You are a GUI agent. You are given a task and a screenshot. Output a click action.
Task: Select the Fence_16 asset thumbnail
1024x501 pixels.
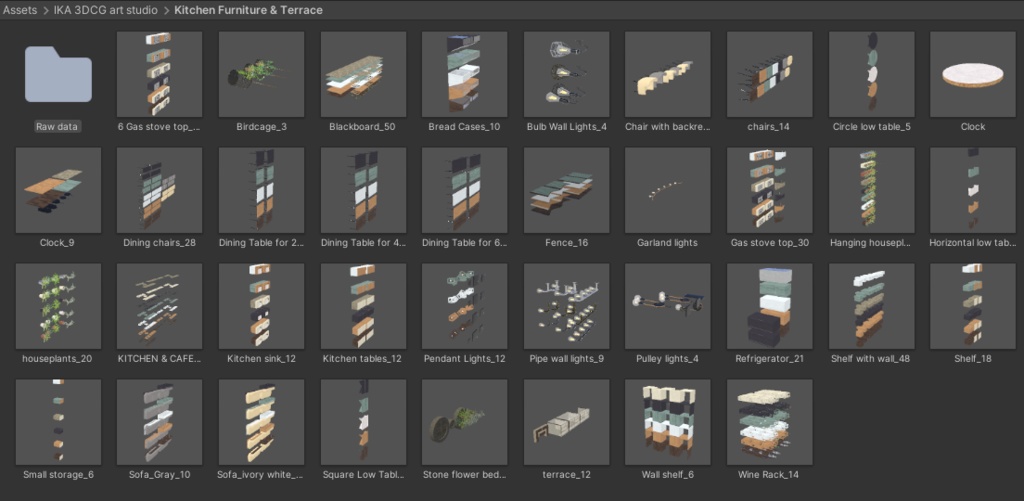(x=566, y=190)
